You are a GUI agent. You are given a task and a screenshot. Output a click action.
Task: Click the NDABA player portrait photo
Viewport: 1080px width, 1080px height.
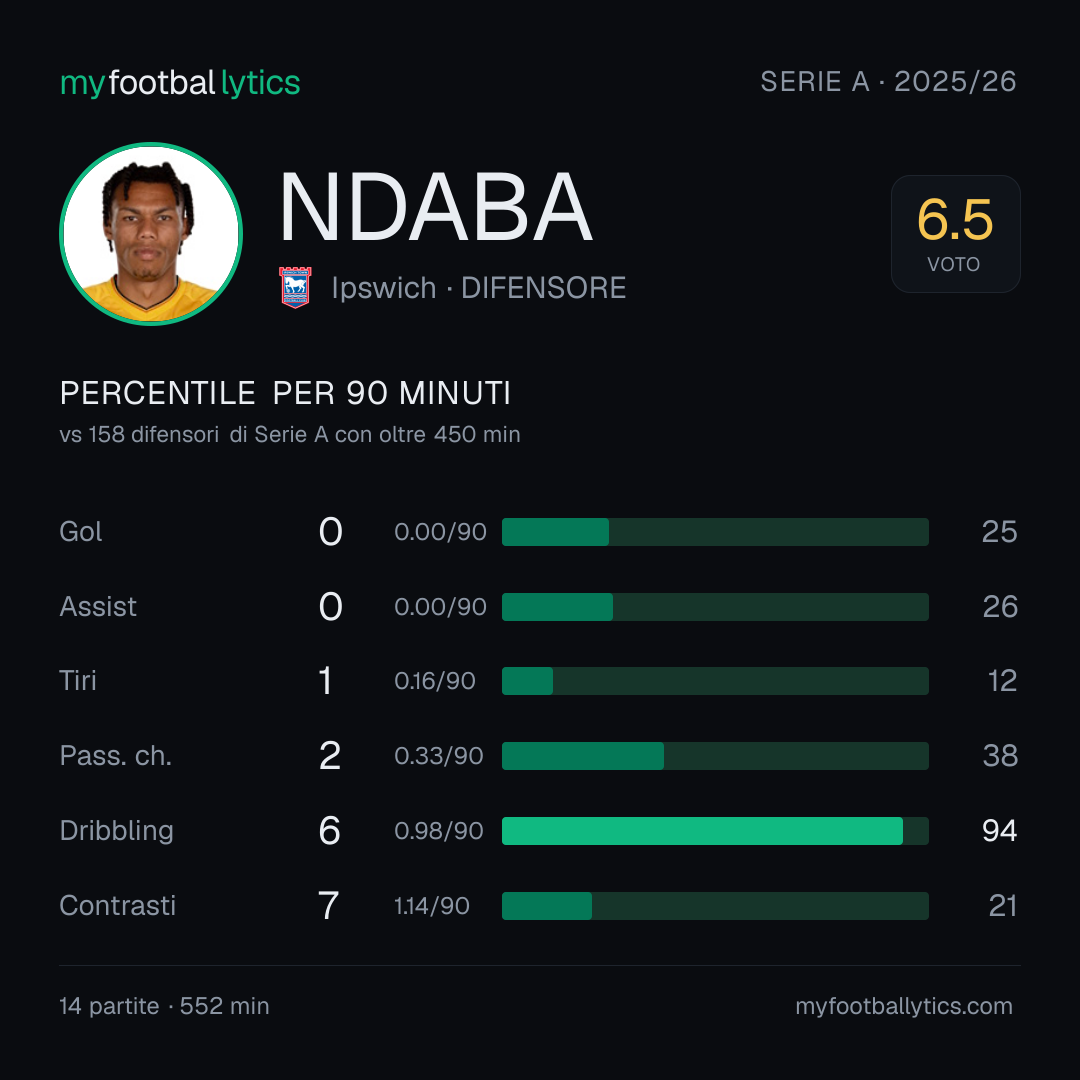click(151, 233)
